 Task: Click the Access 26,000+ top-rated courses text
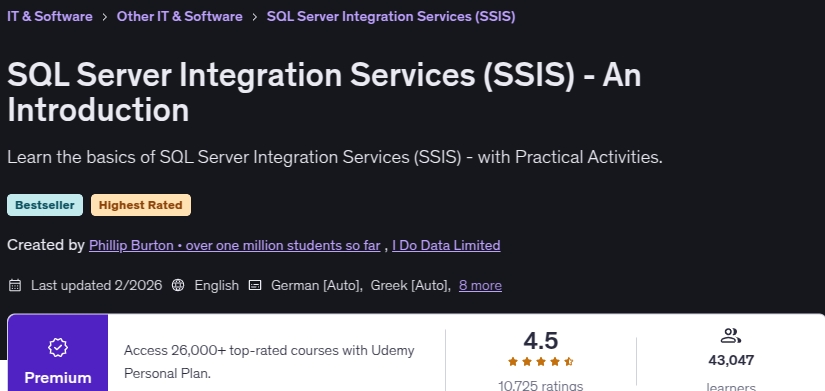click(x=269, y=362)
